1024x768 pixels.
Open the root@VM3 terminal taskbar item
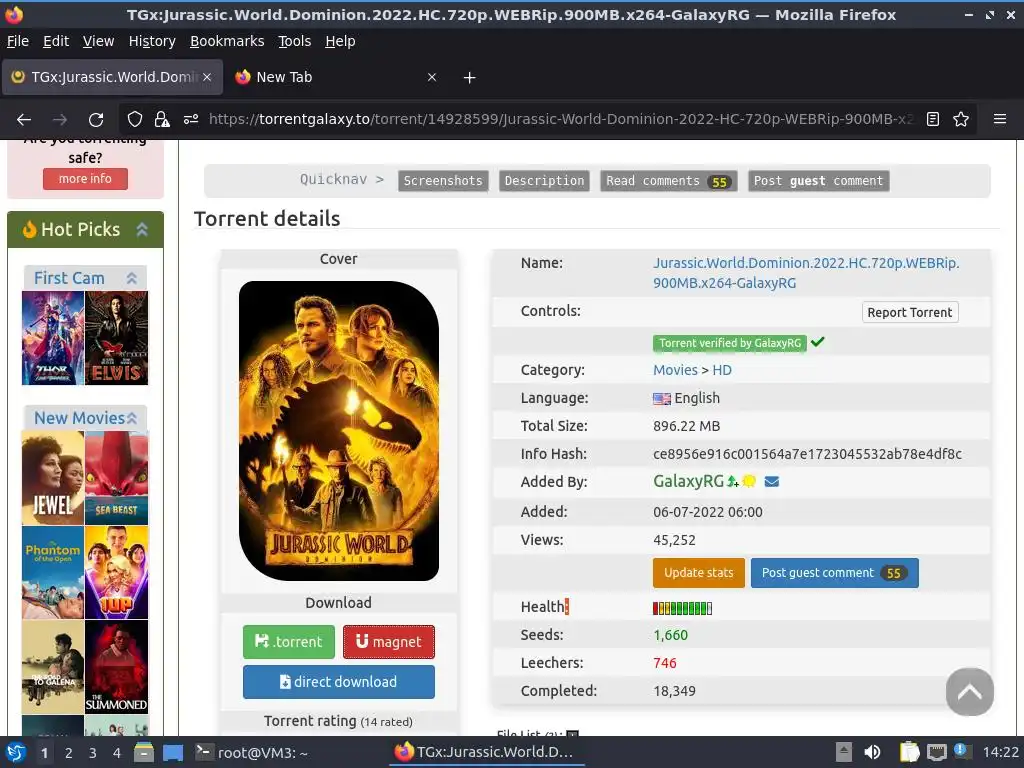pyautogui.click(x=251, y=752)
